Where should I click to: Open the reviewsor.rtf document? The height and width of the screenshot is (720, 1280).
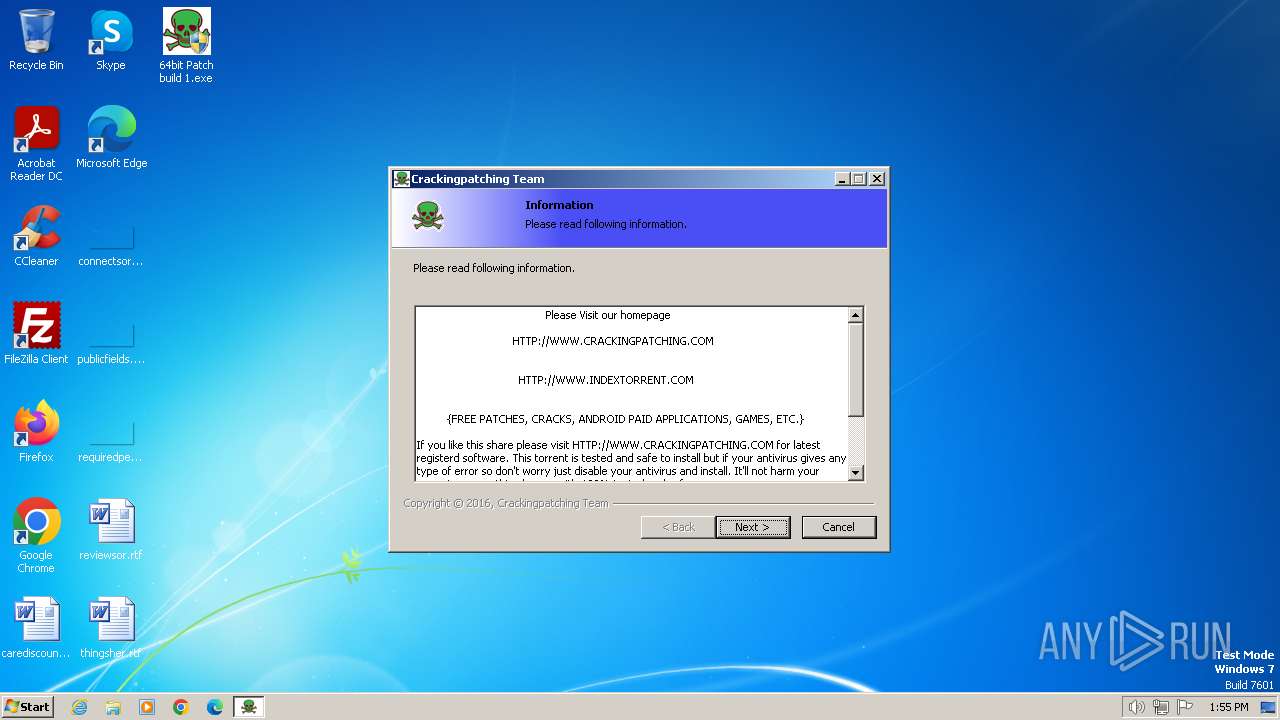point(111,530)
